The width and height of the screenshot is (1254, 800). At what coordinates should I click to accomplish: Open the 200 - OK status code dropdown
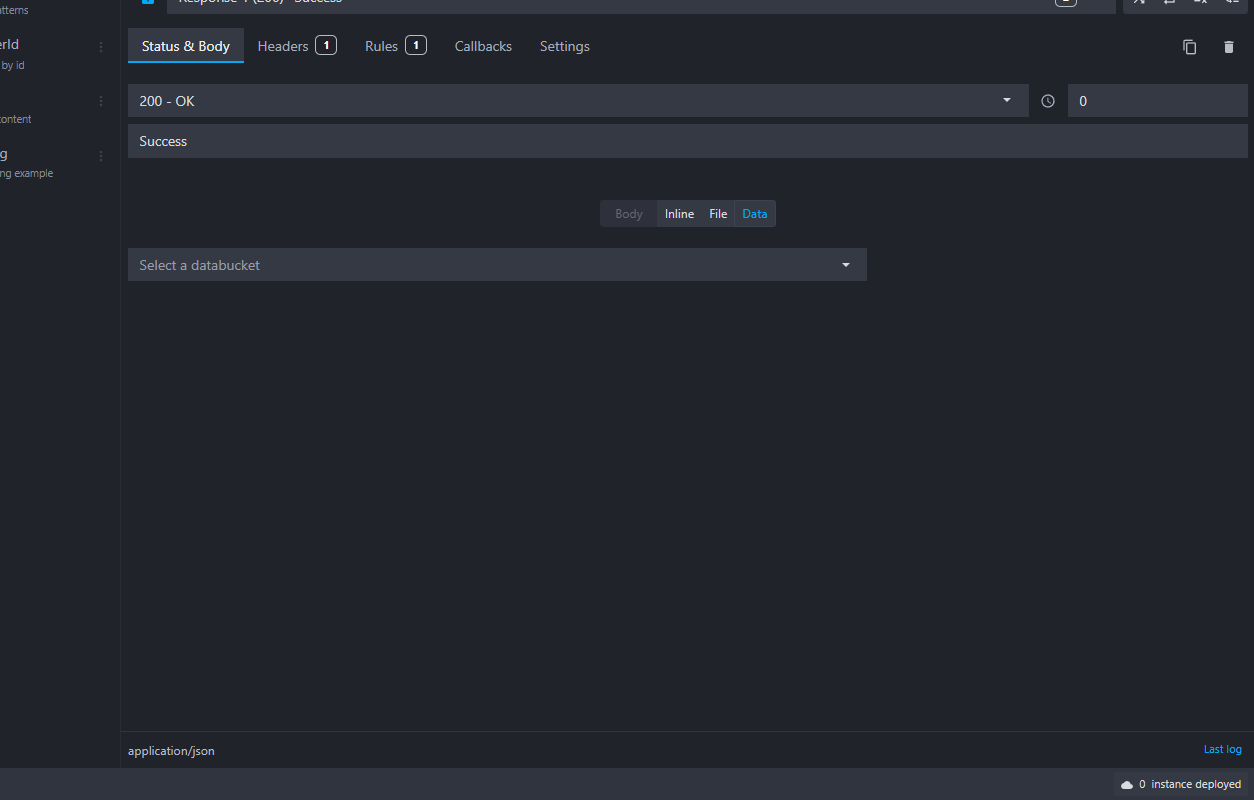pyautogui.click(x=578, y=100)
